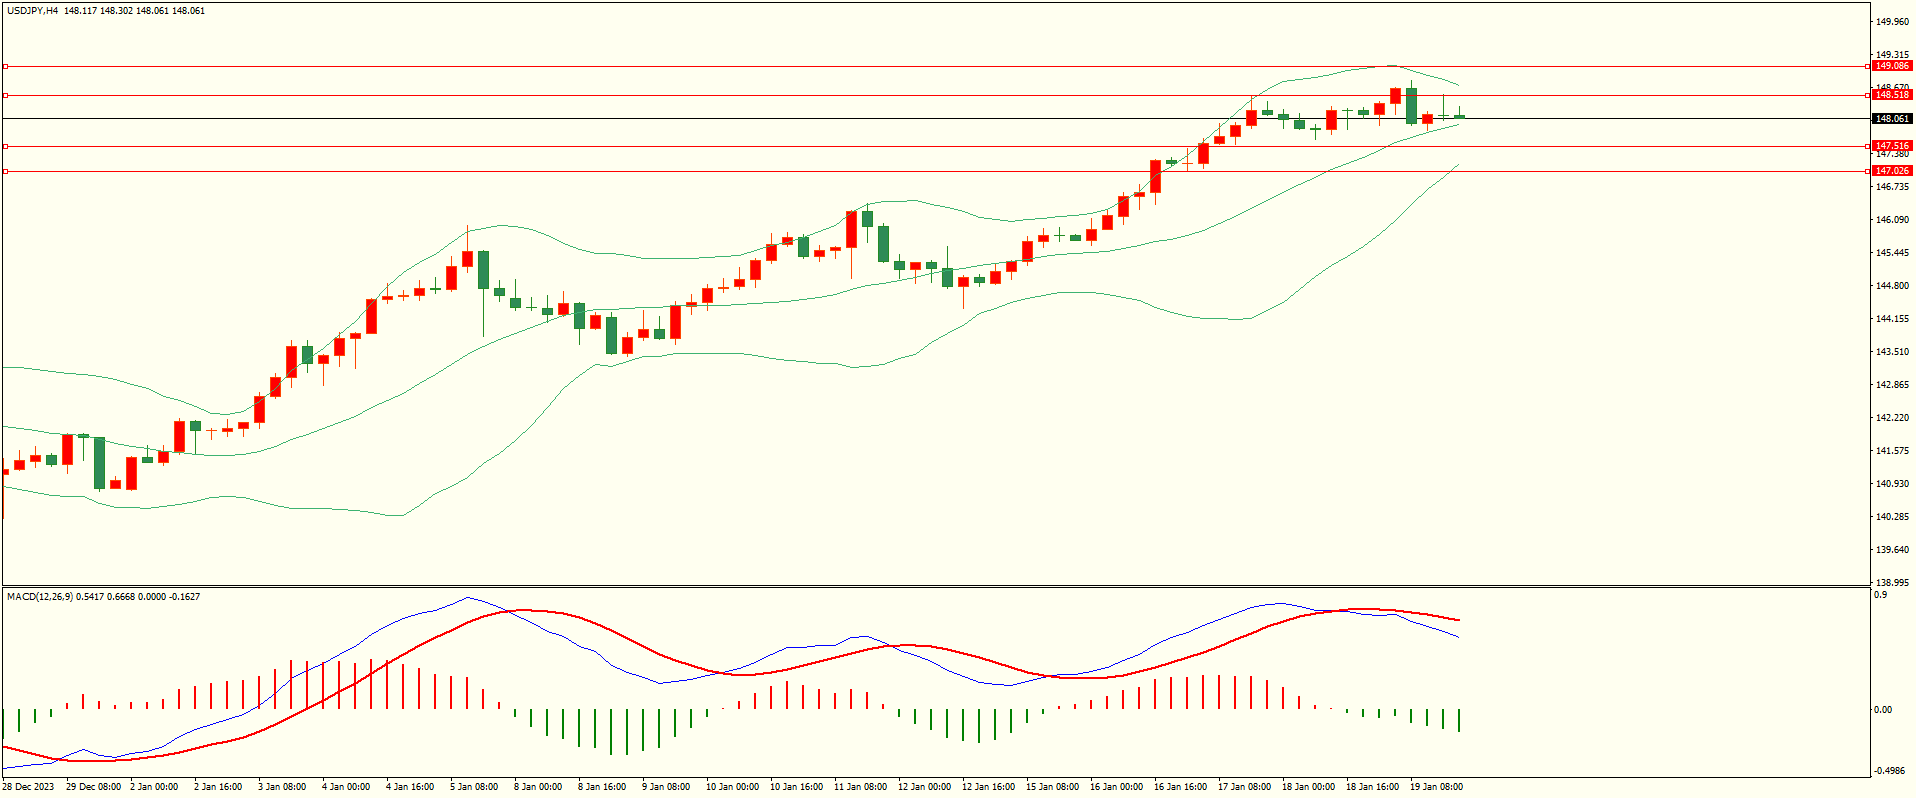Click the 0.00 MACD scale label
1916x798 pixels.
pyautogui.click(x=1883, y=710)
